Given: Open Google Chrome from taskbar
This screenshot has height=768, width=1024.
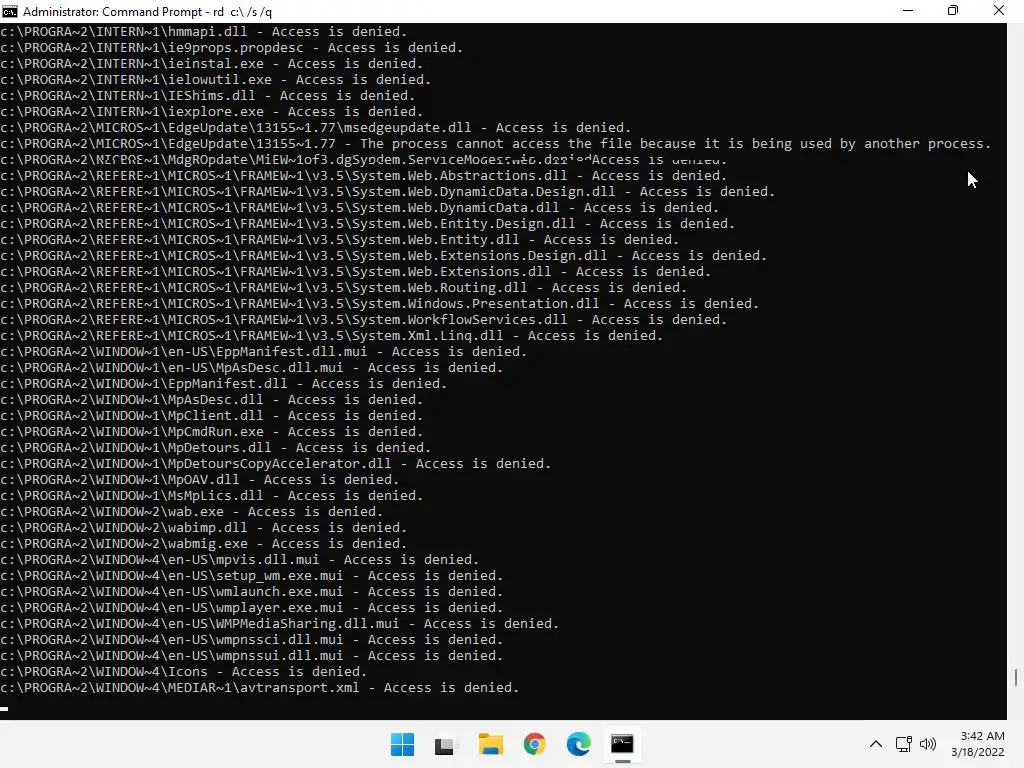Looking at the screenshot, I should [534, 744].
